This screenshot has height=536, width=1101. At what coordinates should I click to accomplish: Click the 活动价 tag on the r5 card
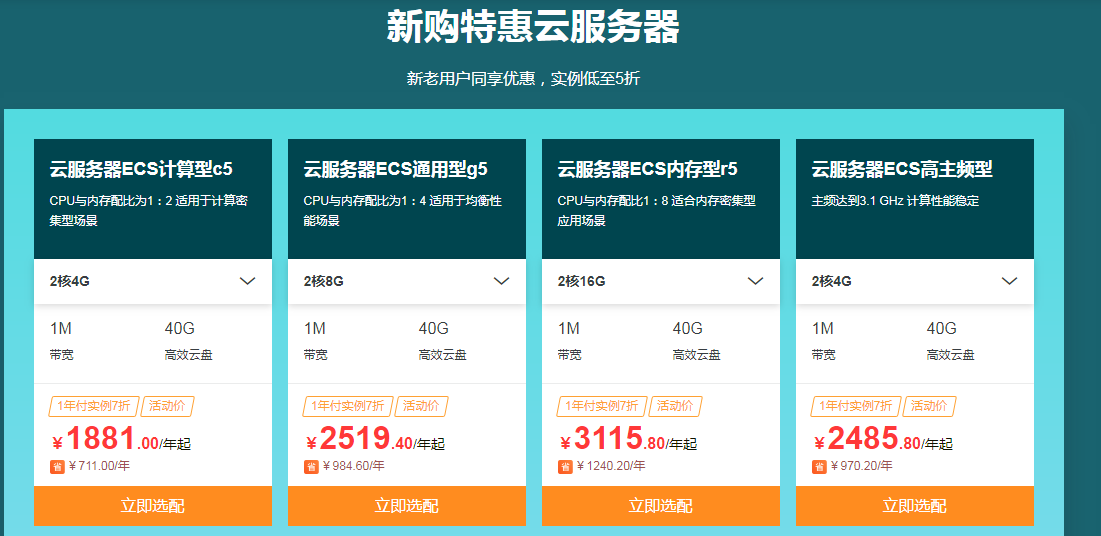tap(676, 406)
